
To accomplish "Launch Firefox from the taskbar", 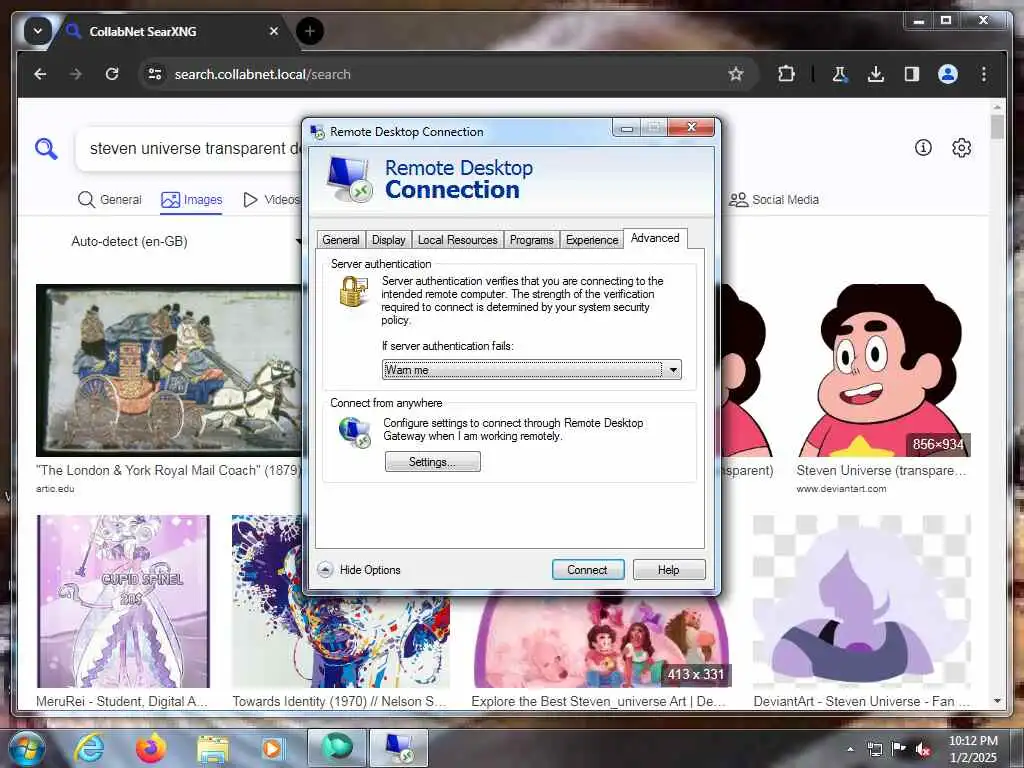I will click(x=151, y=748).
